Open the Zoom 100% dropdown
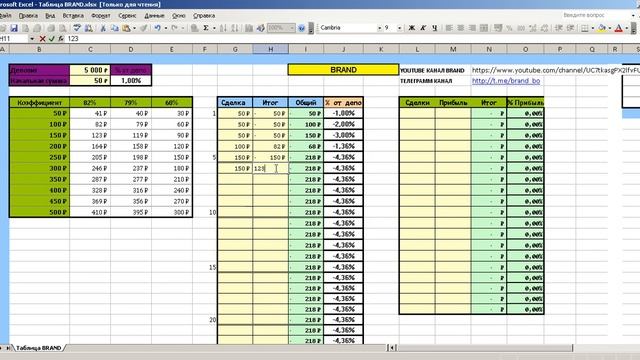Image resolution: width=640 pixels, height=360 pixels. (292, 28)
